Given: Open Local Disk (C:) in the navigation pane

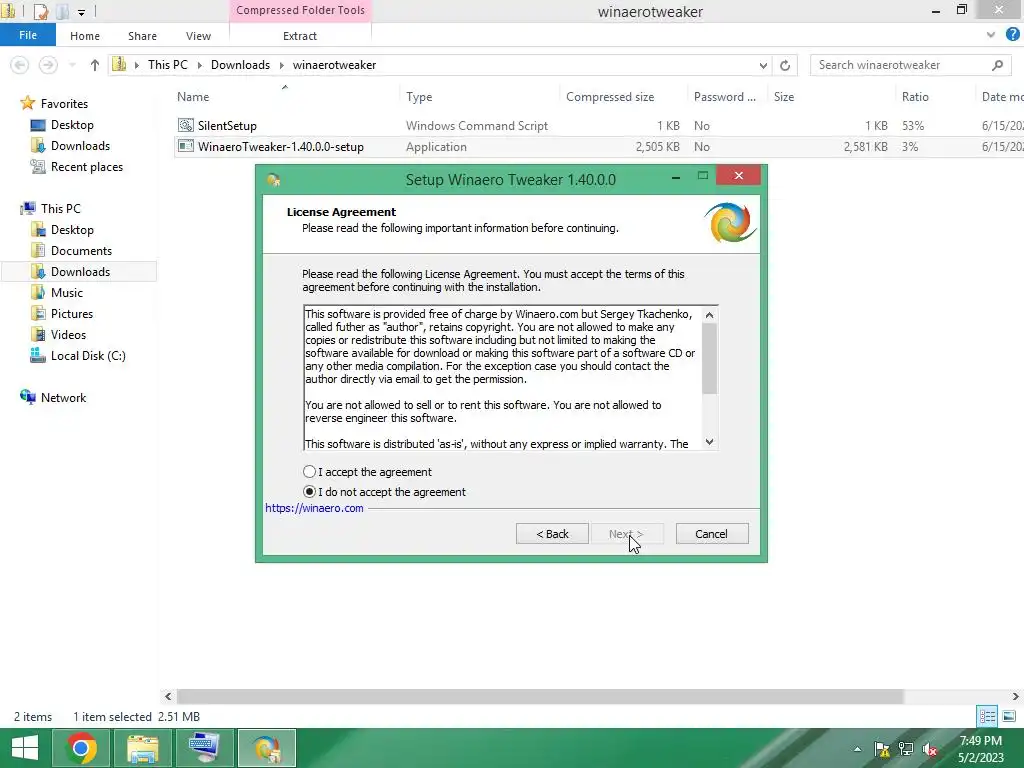Looking at the screenshot, I should [88, 355].
